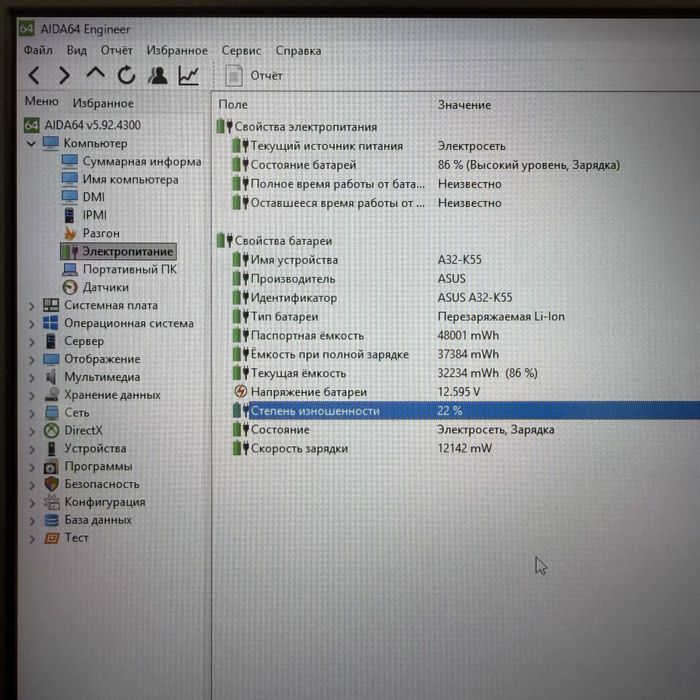The image size is (700, 700).
Task: Click the Устройства devices icon
Action: tap(52, 448)
